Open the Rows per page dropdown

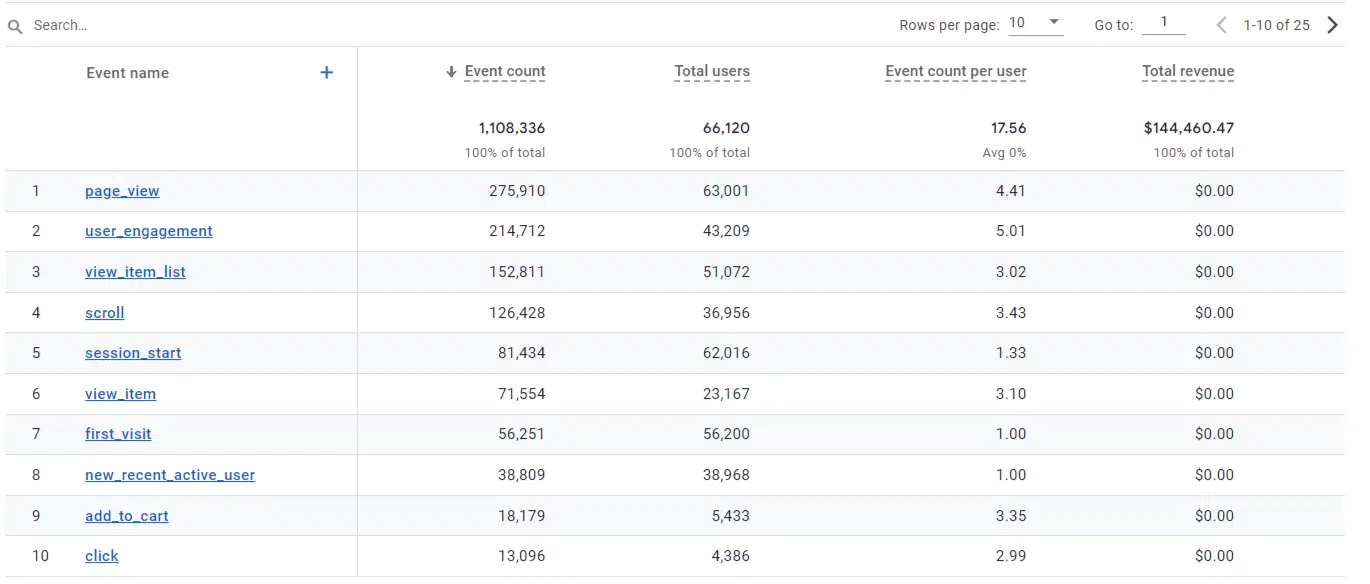[x=1036, y=24]
